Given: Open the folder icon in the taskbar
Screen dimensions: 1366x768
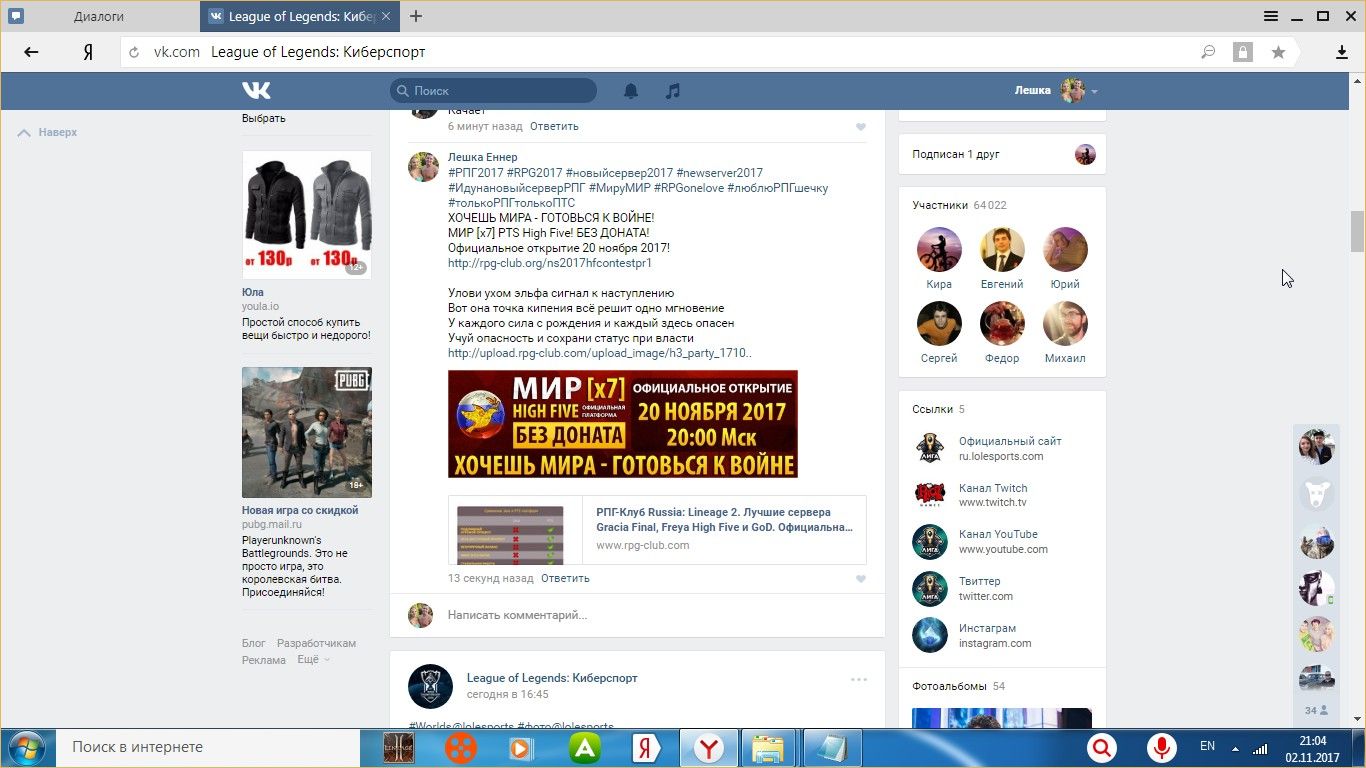Looking at the screenshot, I should click(x=767, y=748).
